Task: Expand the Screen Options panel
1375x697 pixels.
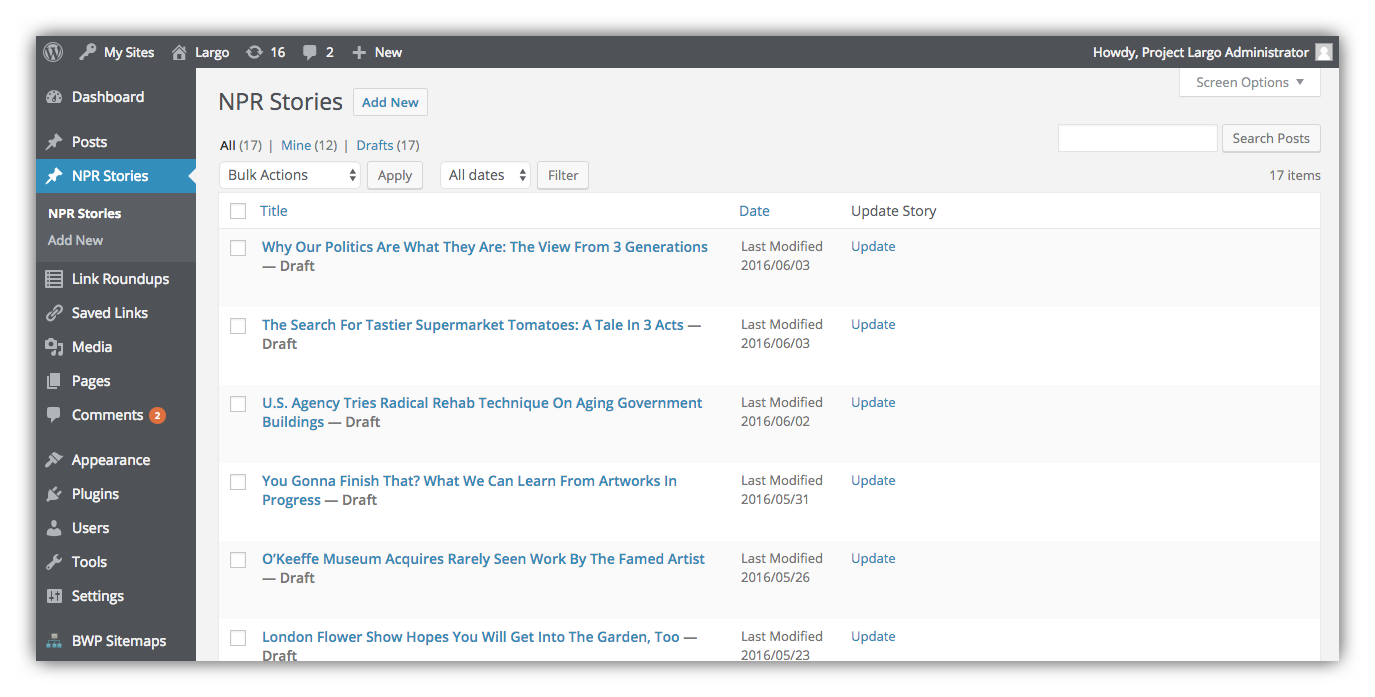Action: [1250, 82]
